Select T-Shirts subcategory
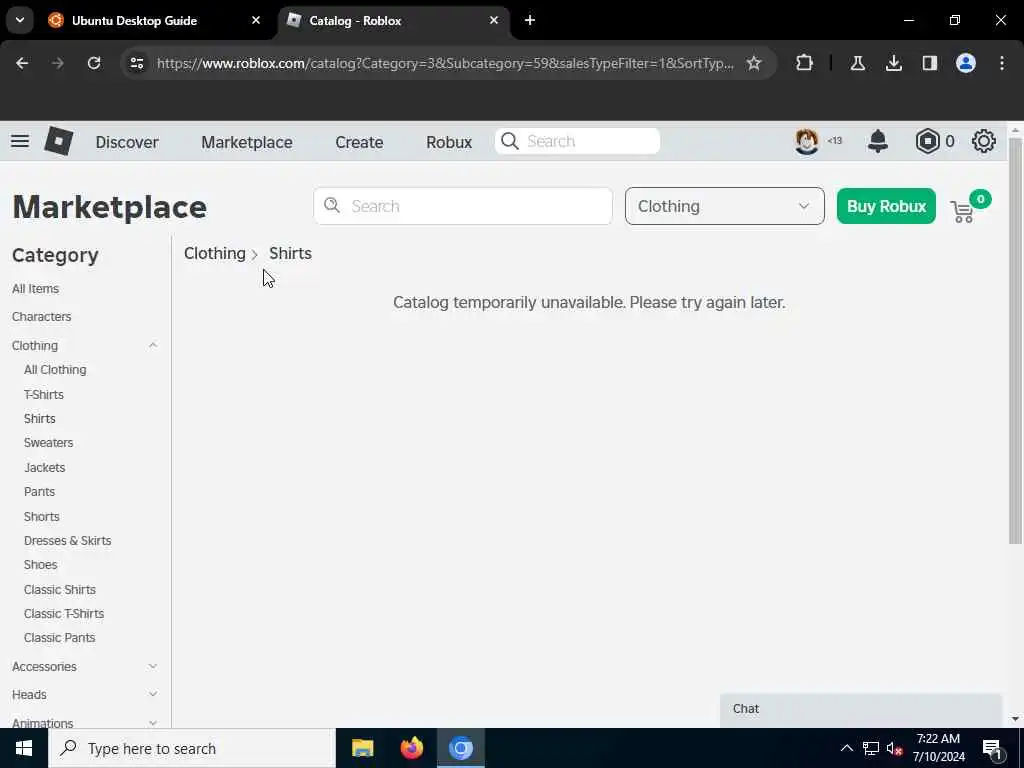This screenshot has width=1024, height=768. coord(44,394)
